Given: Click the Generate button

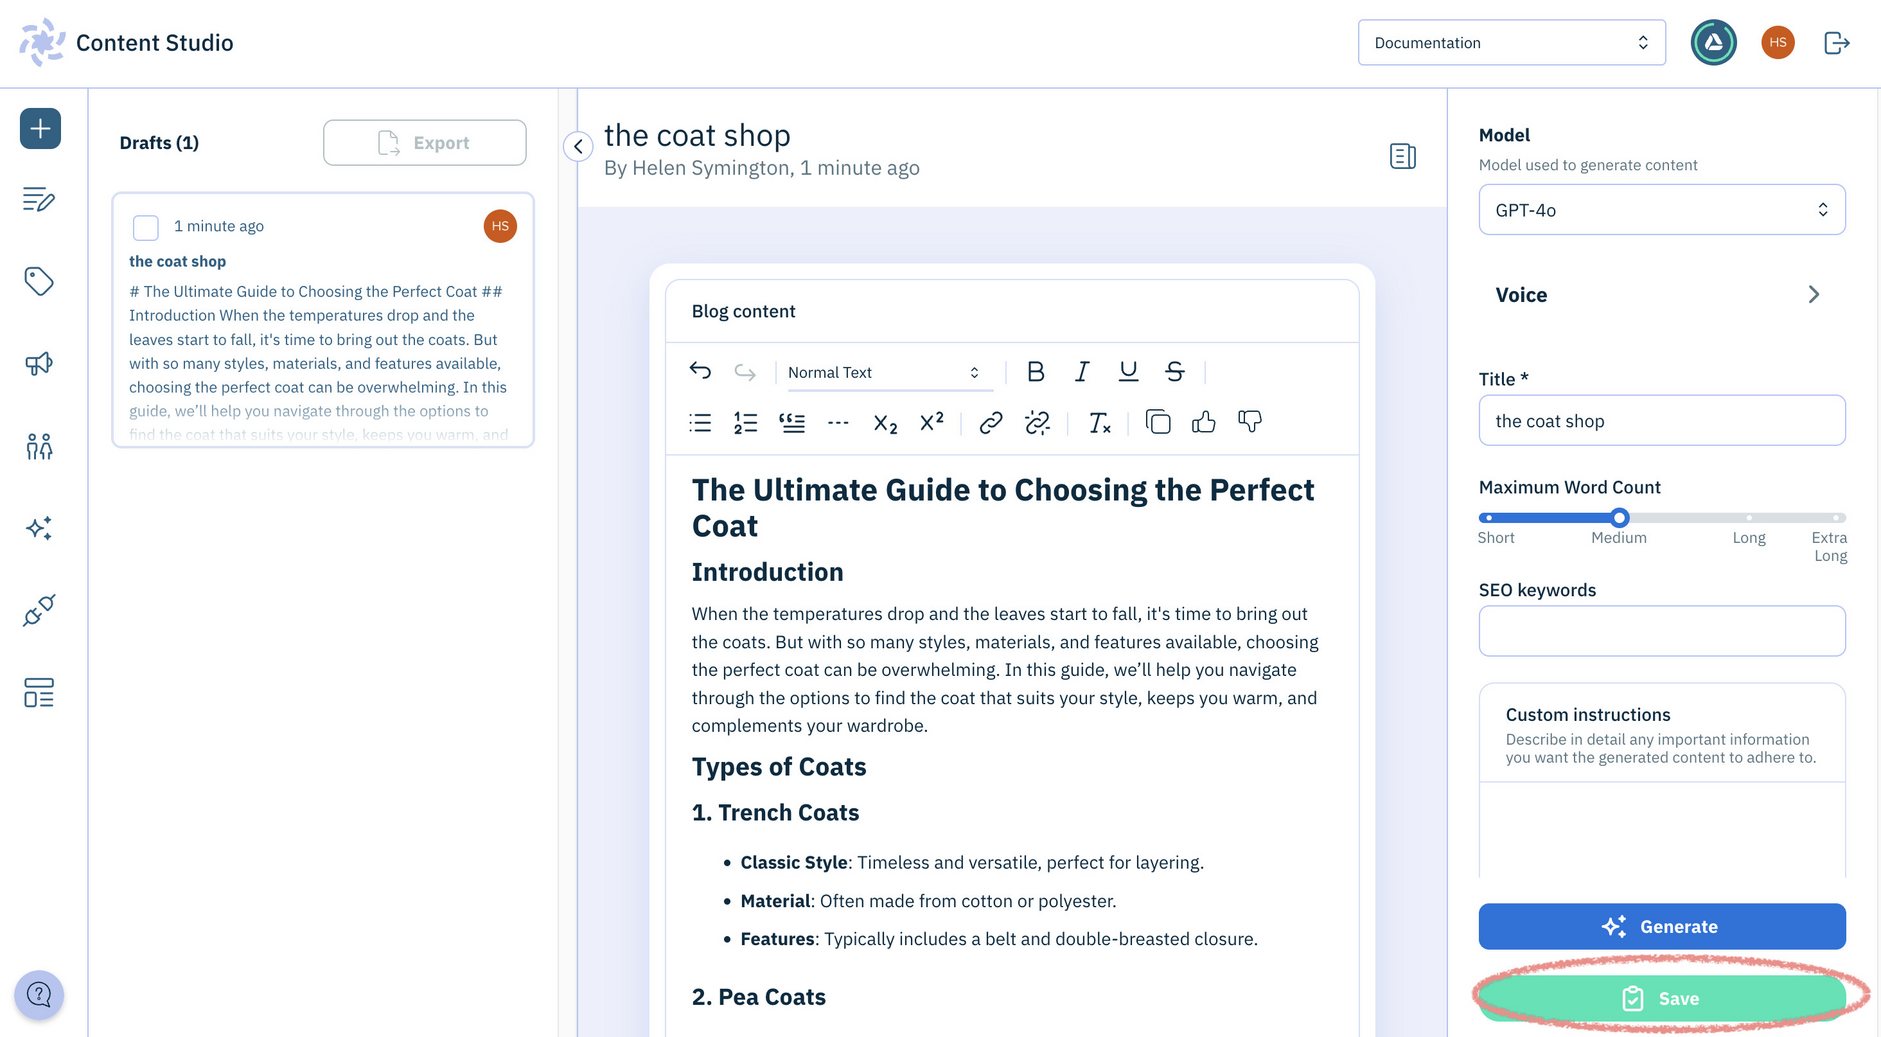Looking at the screenshot, I should [x=1661, y=927].
